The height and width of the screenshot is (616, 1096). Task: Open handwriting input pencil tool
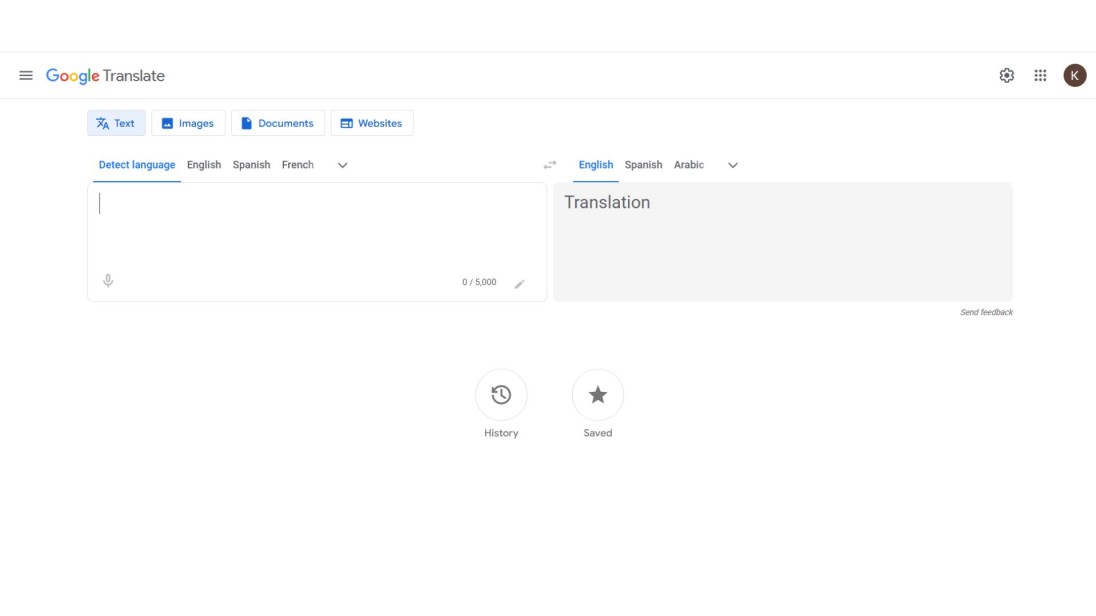(519, 283)
